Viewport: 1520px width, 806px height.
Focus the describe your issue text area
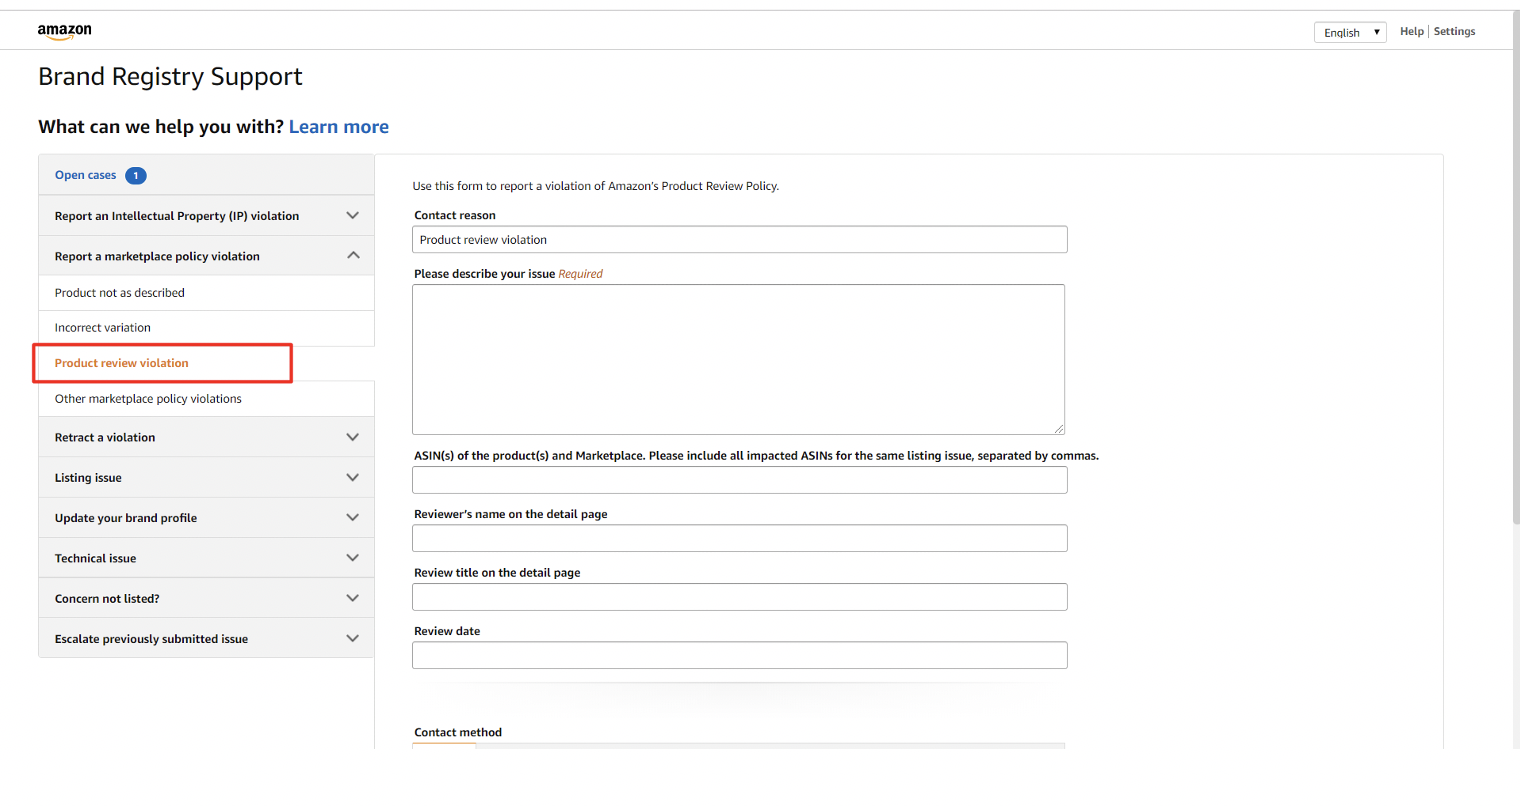(x=738, y=359)
